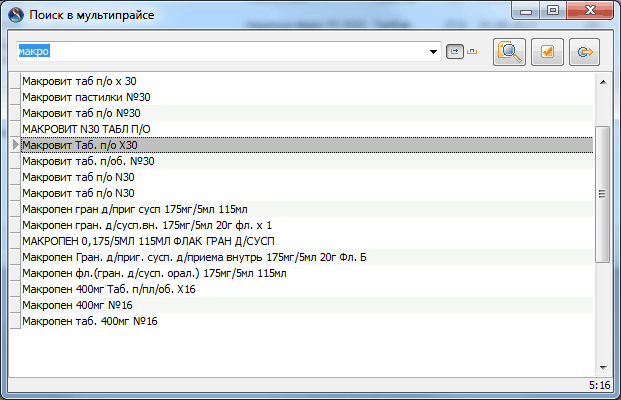Select row 'Макропен 400мг №16'
Viewport: 621px width, 400px height.
[x=307, y=305]
